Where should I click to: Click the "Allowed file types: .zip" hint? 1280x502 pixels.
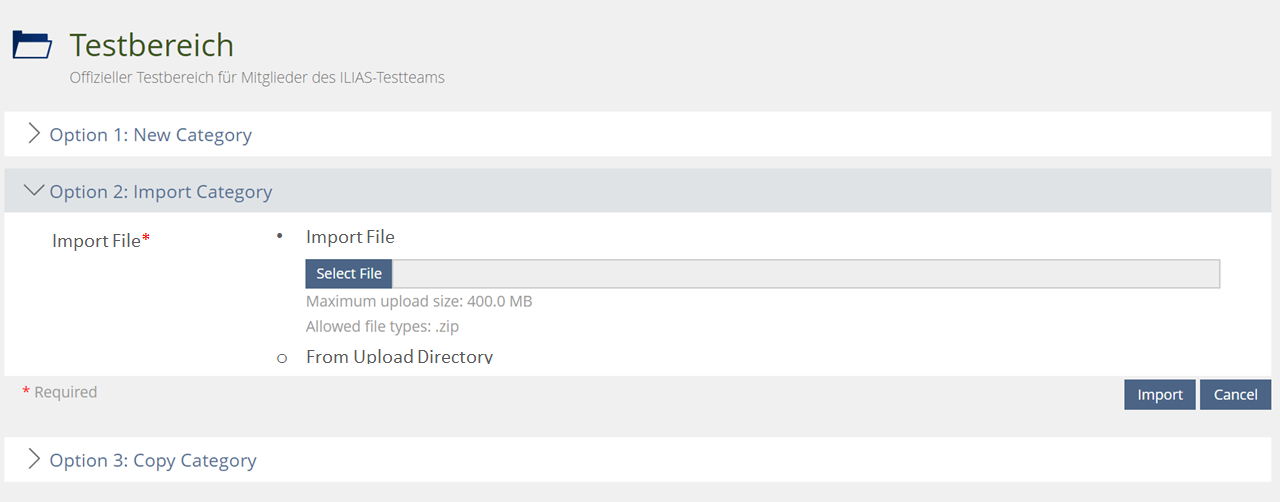[382, 326]
